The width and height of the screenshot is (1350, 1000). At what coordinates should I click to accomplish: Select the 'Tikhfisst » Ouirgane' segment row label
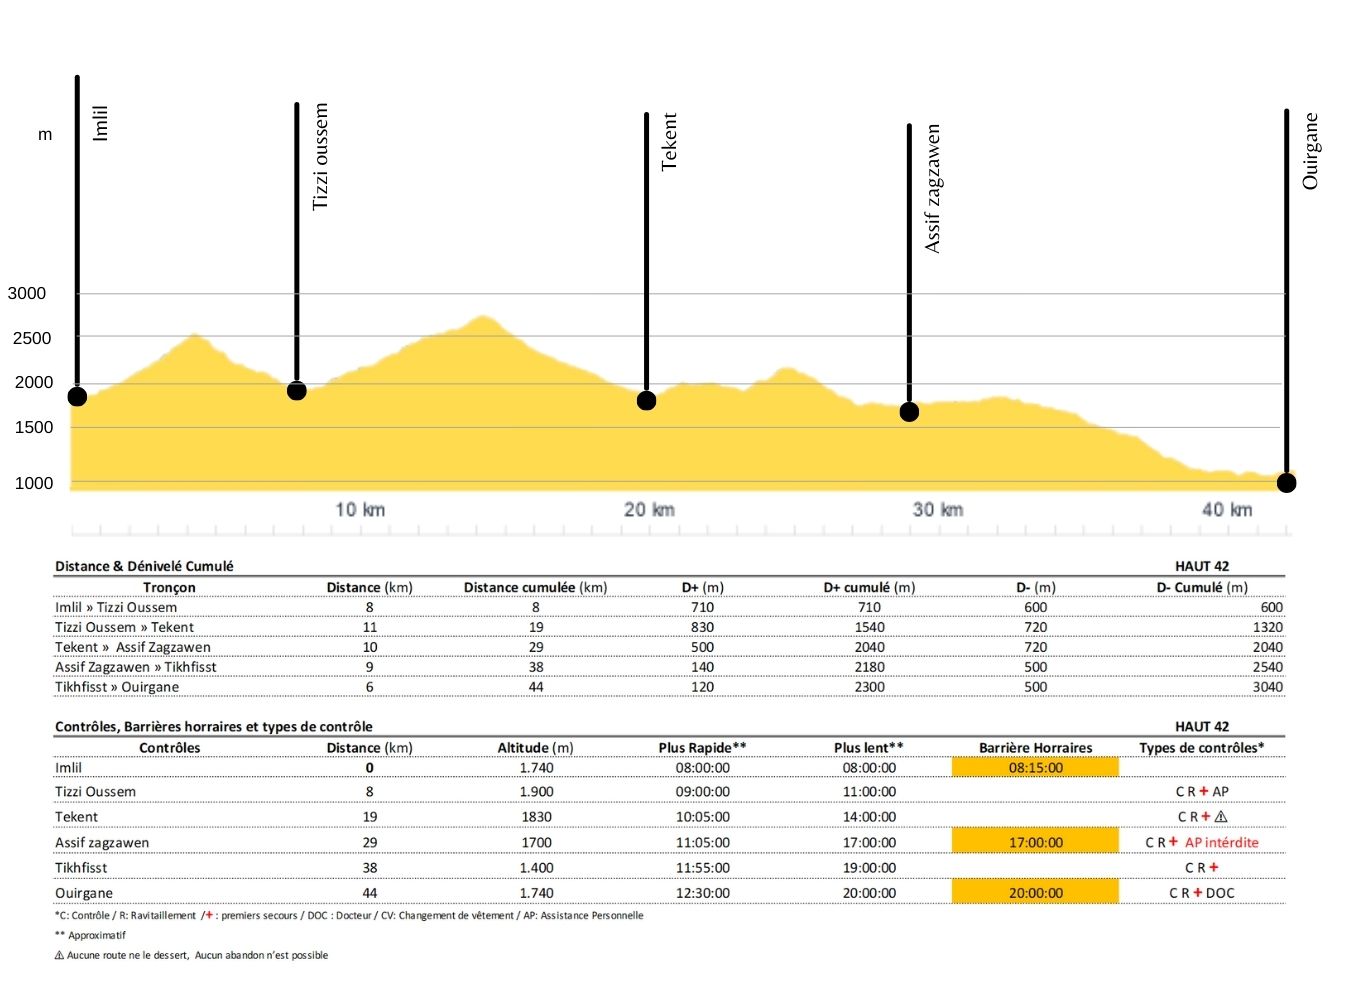pyautogui.click(x=117, y=687)
